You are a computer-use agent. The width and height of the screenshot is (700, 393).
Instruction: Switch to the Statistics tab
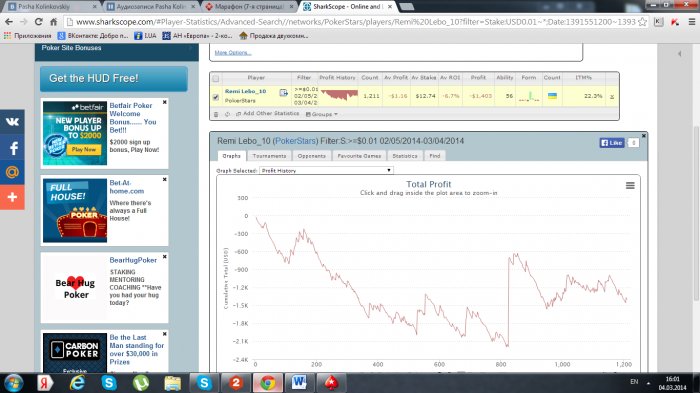pos(405,156)
